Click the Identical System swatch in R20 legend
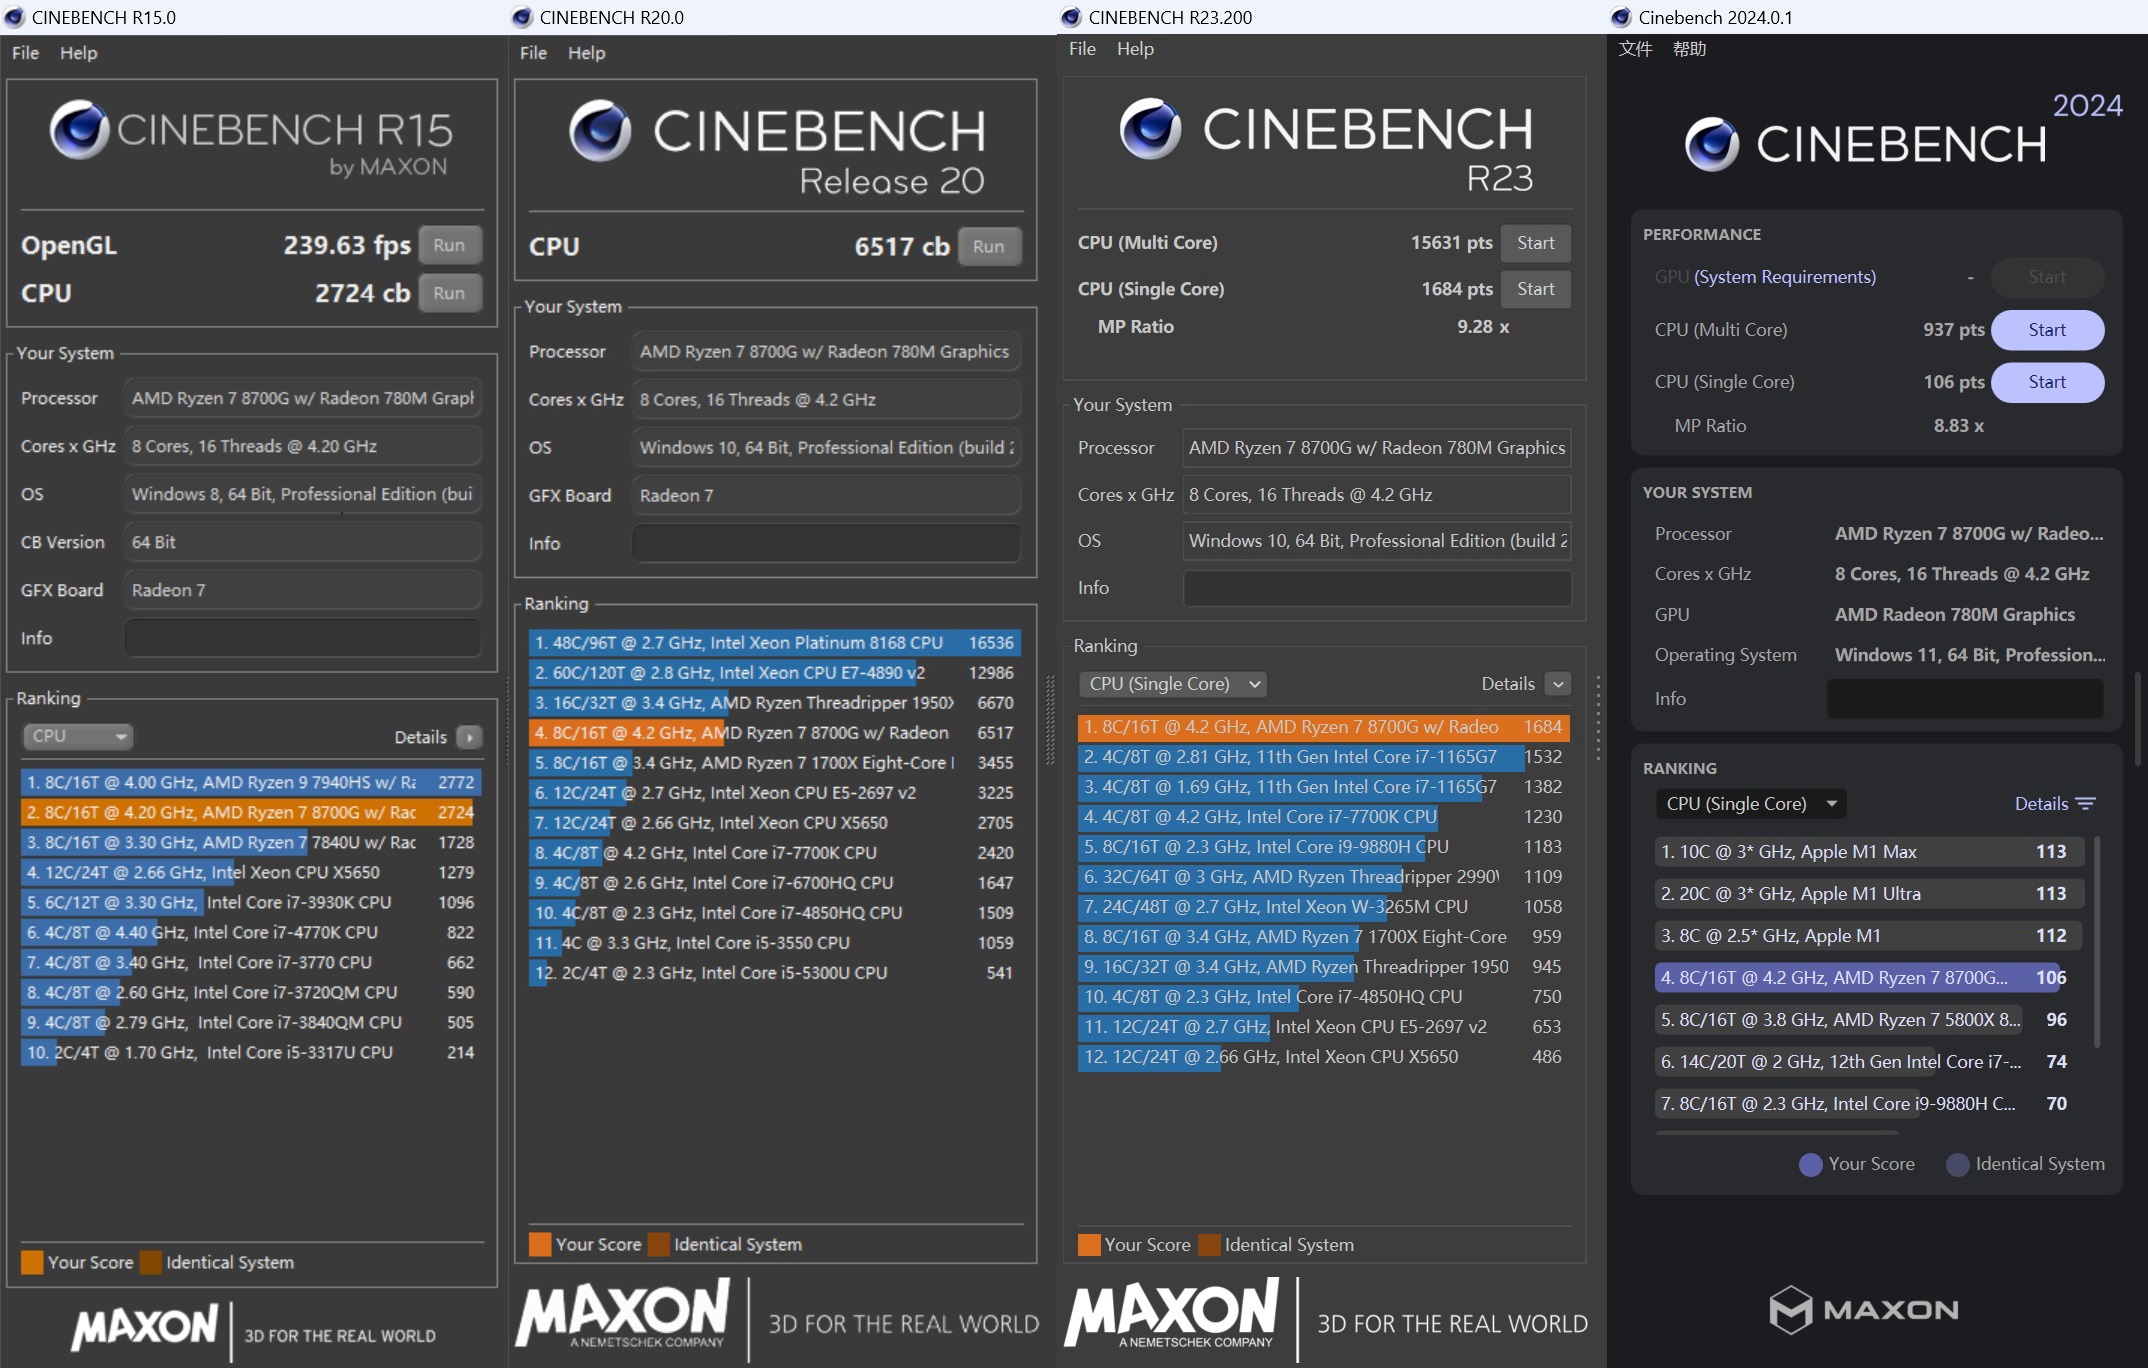Image resolution: width=2148 pixels, height=1368 pixels. pos(659,1244)
